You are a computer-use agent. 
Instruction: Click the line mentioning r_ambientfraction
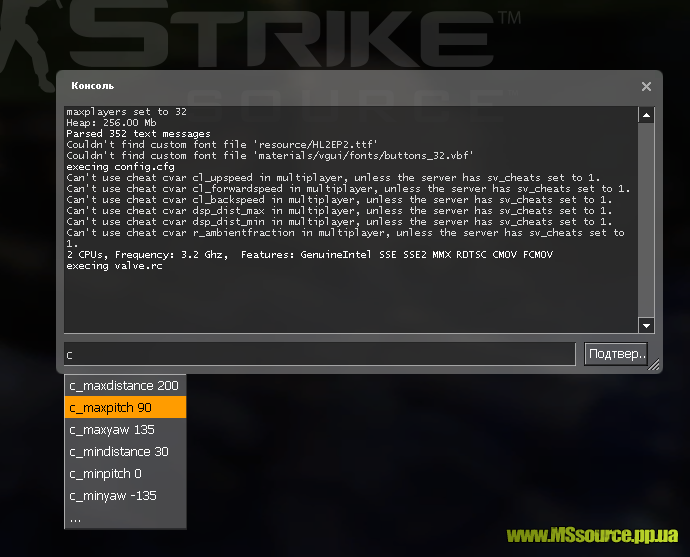[345, 238]
